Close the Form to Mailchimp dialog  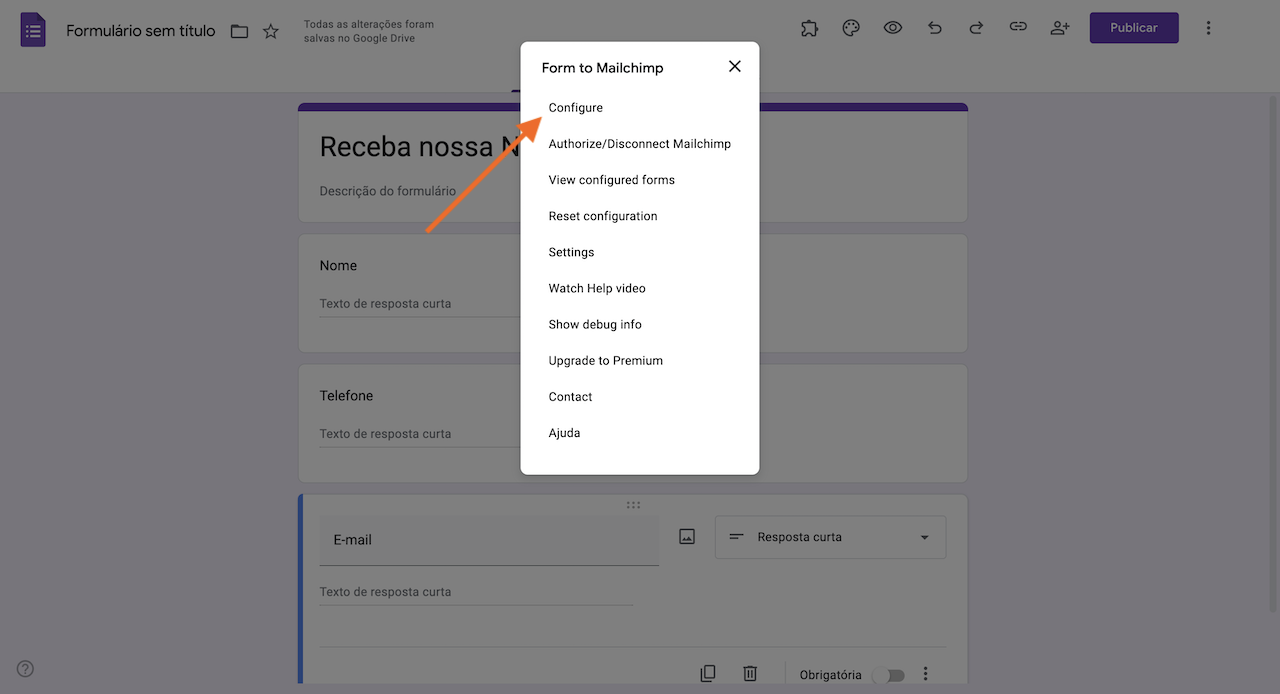pos(735,66)
